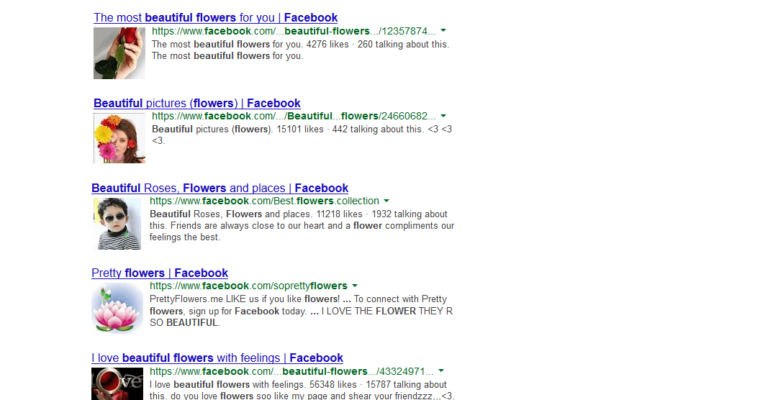Expand dropdown arrow beside the 24660682 URL
The height and width of the screenshot is (400, 760).
443,116
